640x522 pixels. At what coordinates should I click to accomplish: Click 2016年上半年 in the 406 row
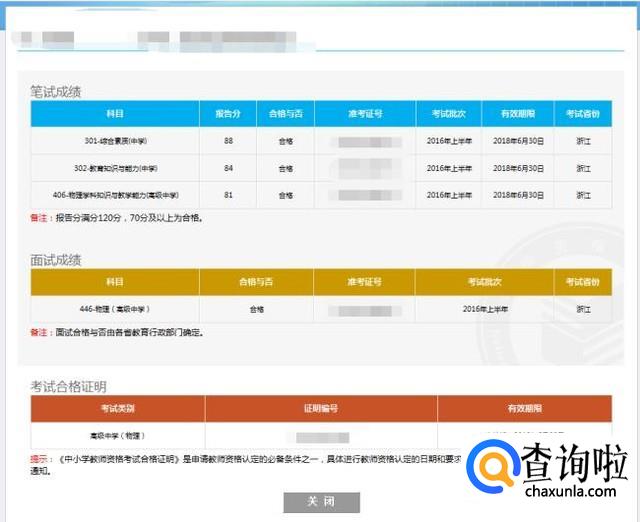449,195
